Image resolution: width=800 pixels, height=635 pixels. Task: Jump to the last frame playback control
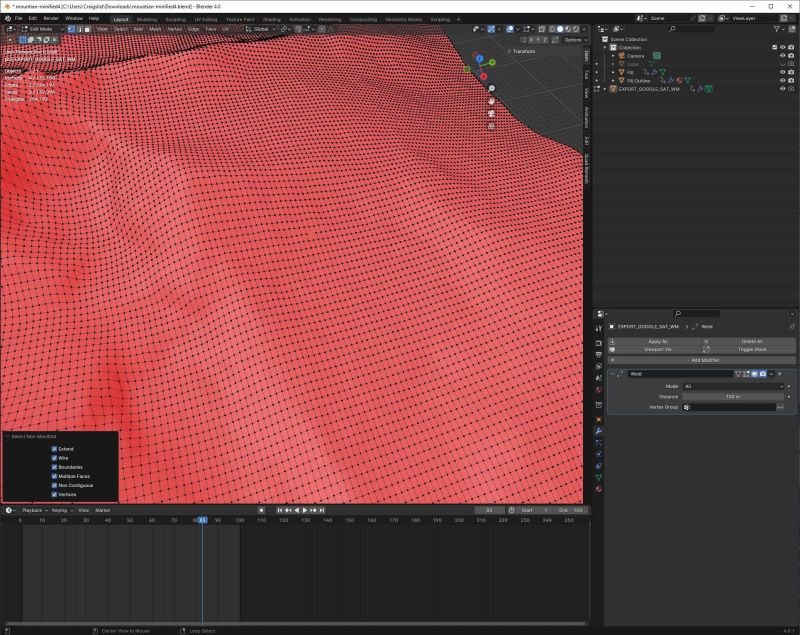click(x=321, y=510)
